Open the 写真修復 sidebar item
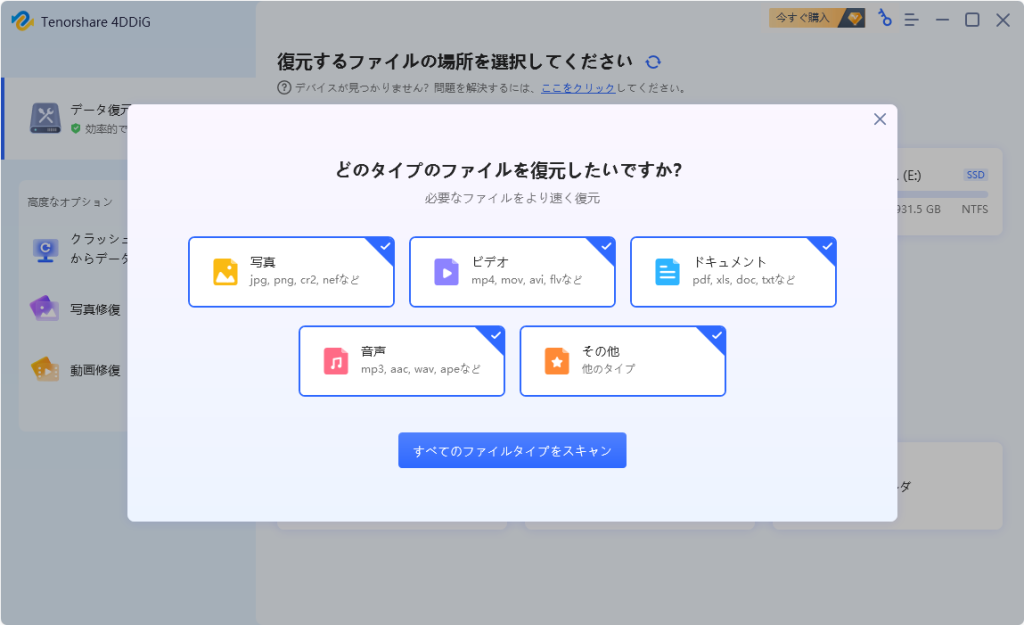1024x625 pixels. pyautogui.click(x=78, y=309)
